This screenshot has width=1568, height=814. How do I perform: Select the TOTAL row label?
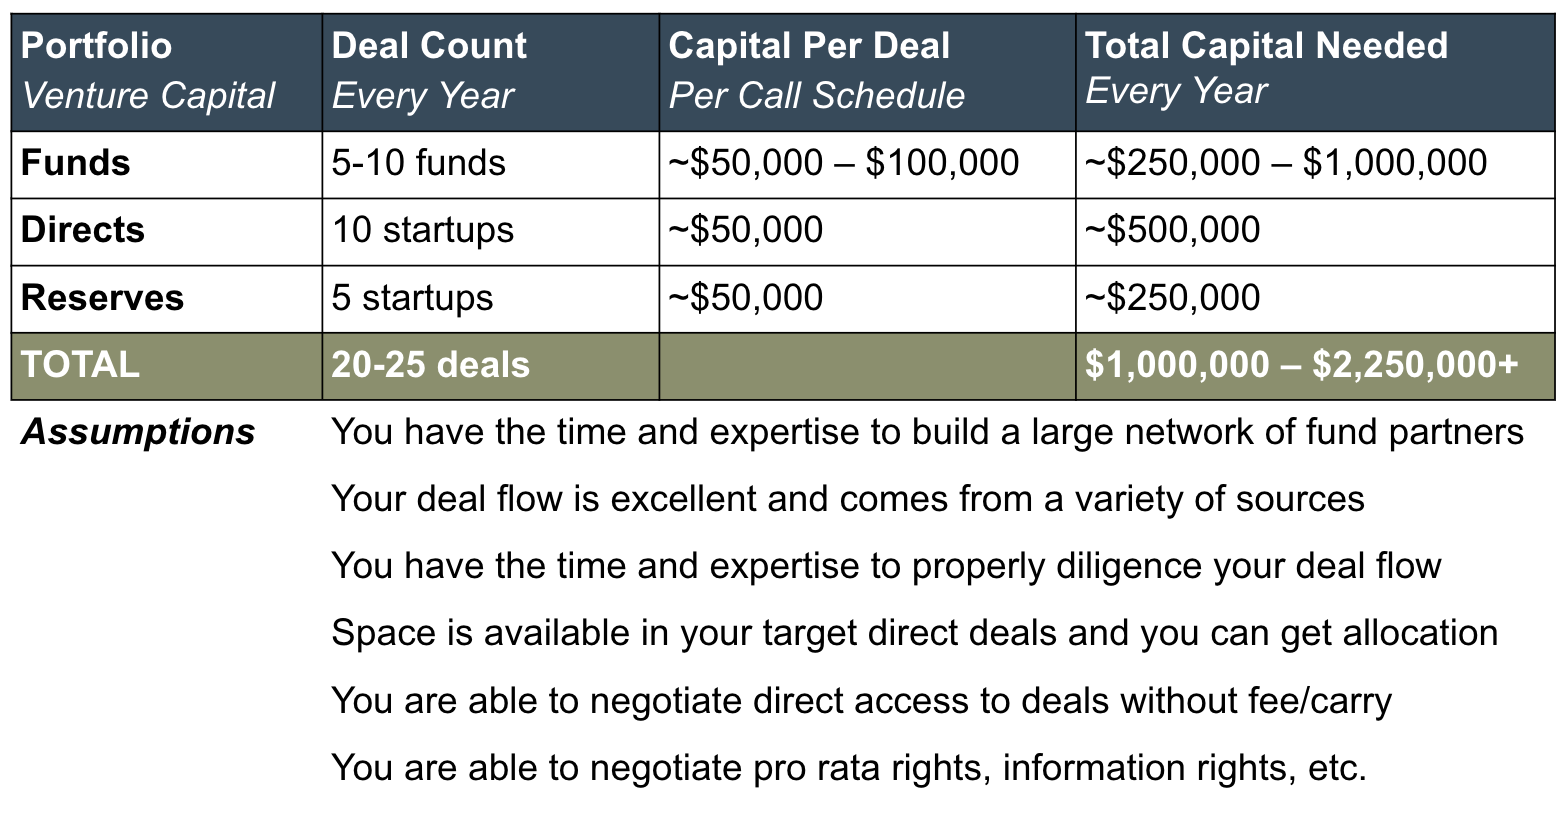pos(167,366)
